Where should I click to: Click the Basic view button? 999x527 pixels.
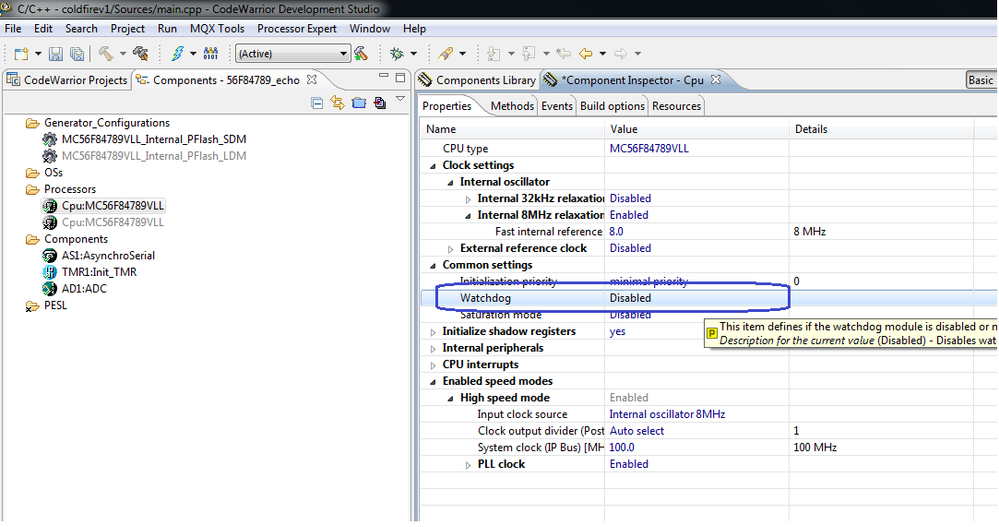click(981, 80)
